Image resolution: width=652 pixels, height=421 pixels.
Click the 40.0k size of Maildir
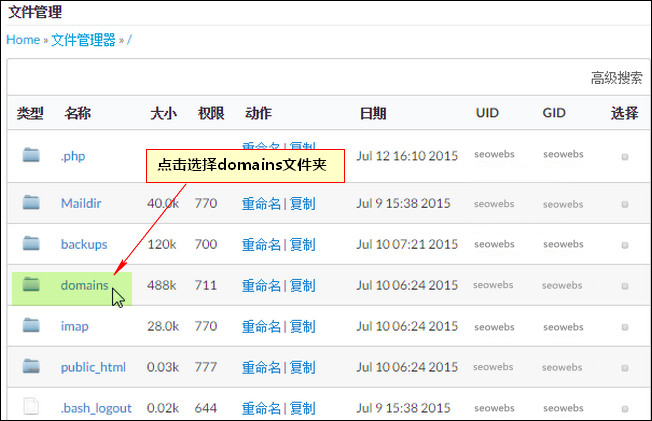[x=163, y=203]
